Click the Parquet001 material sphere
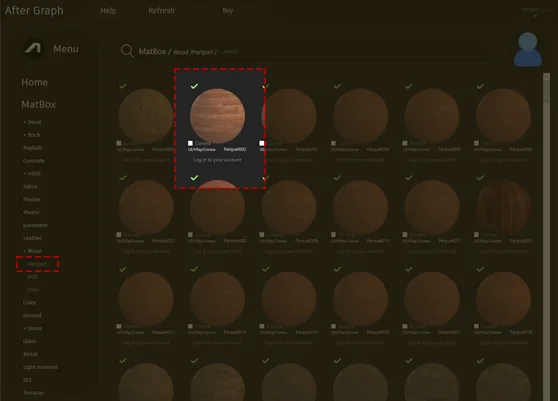The height and width of the screenshot is (401, 558). coord(146,116)
